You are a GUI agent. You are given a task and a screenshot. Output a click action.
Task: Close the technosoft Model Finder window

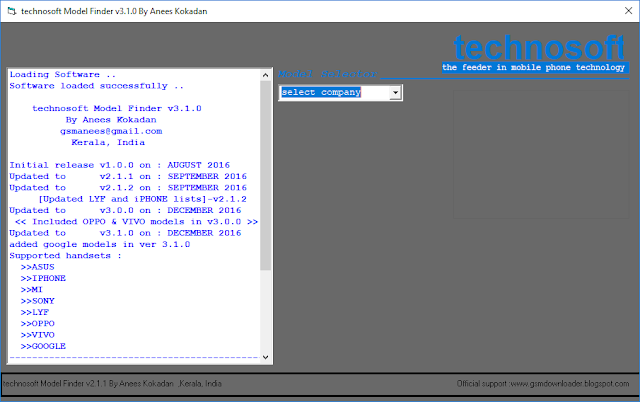(628, 11)
